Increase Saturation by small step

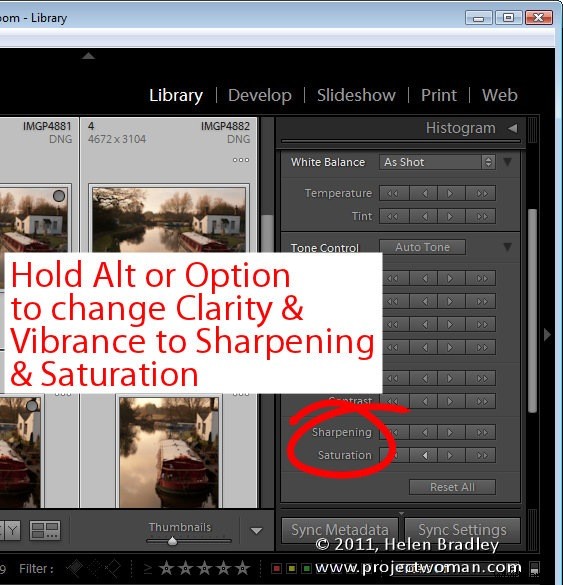tap(451, 456)
